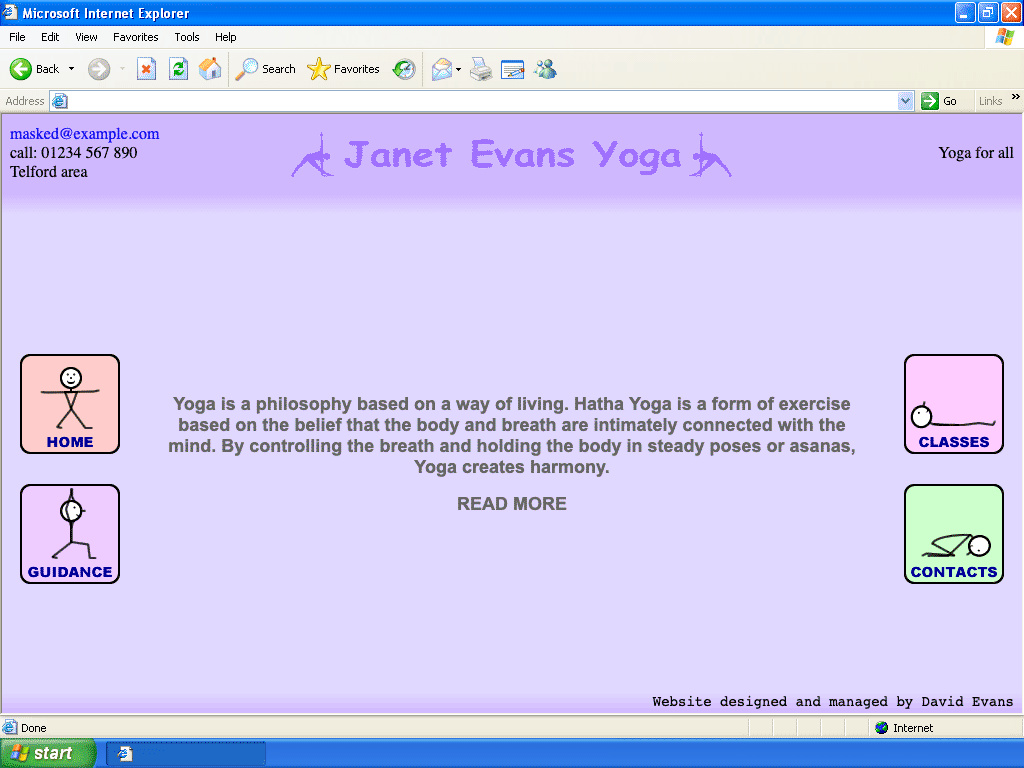Click the left yoga pose silhouette in banner
Screen dimensions: 1024x768
[312, 155]
